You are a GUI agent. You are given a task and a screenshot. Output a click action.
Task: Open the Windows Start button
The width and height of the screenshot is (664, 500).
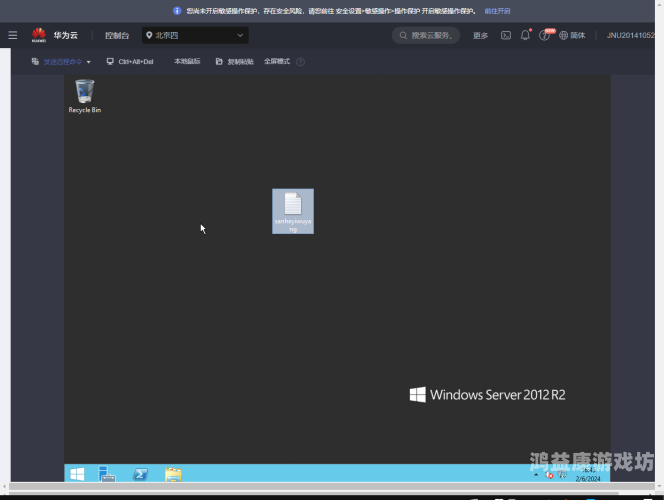pos(77,474)
